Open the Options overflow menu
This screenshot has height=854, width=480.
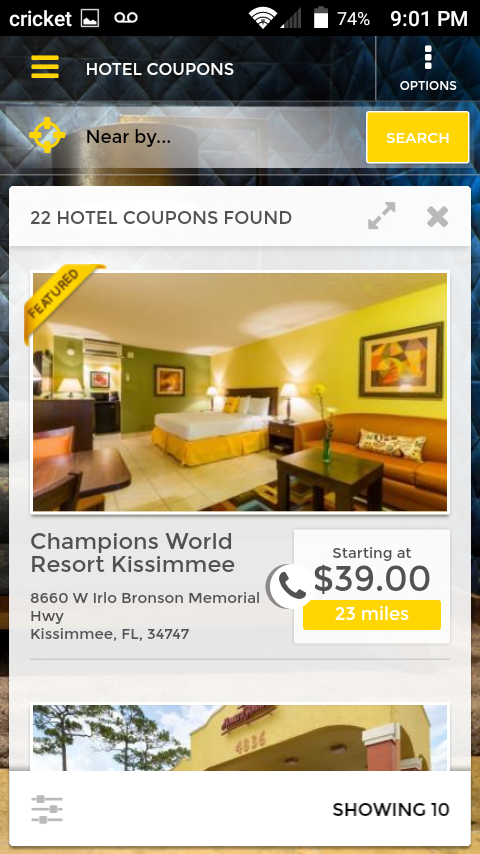coord(428,69)
